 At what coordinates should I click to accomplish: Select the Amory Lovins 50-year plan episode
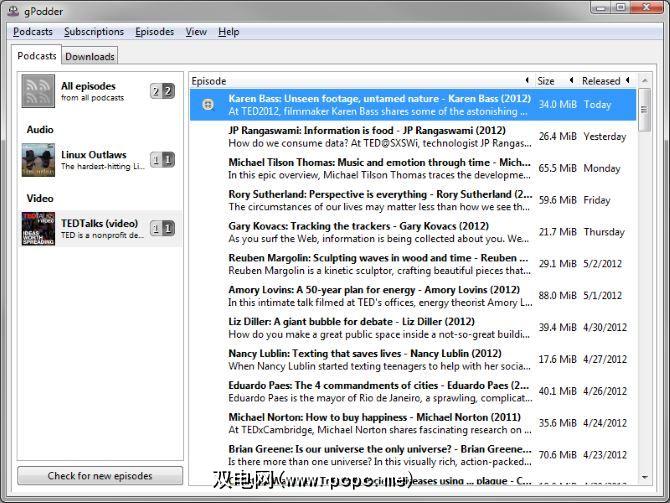[380, 296]
